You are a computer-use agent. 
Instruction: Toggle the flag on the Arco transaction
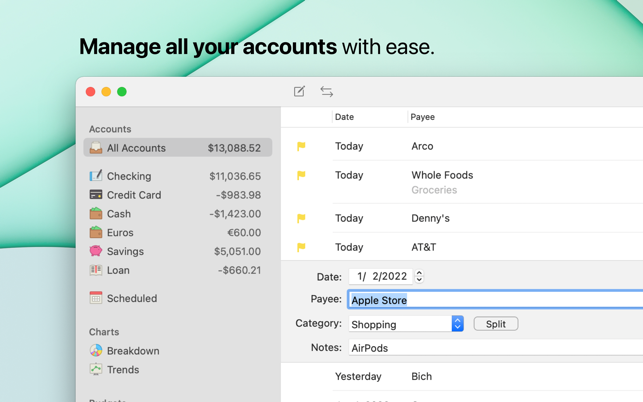(301, 146)
